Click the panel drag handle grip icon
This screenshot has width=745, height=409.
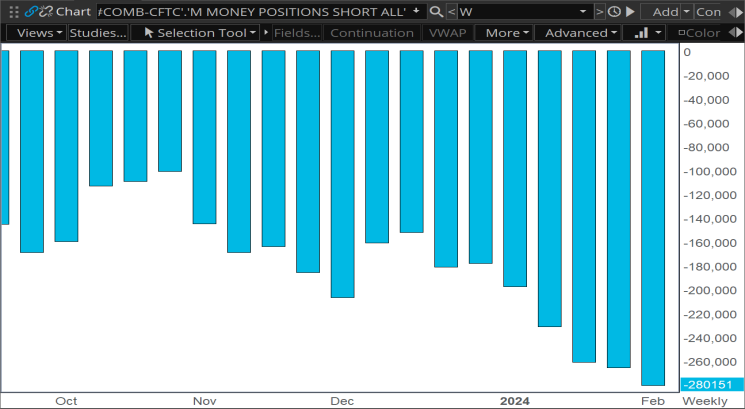pyautogui.click(x=14, y=12)
